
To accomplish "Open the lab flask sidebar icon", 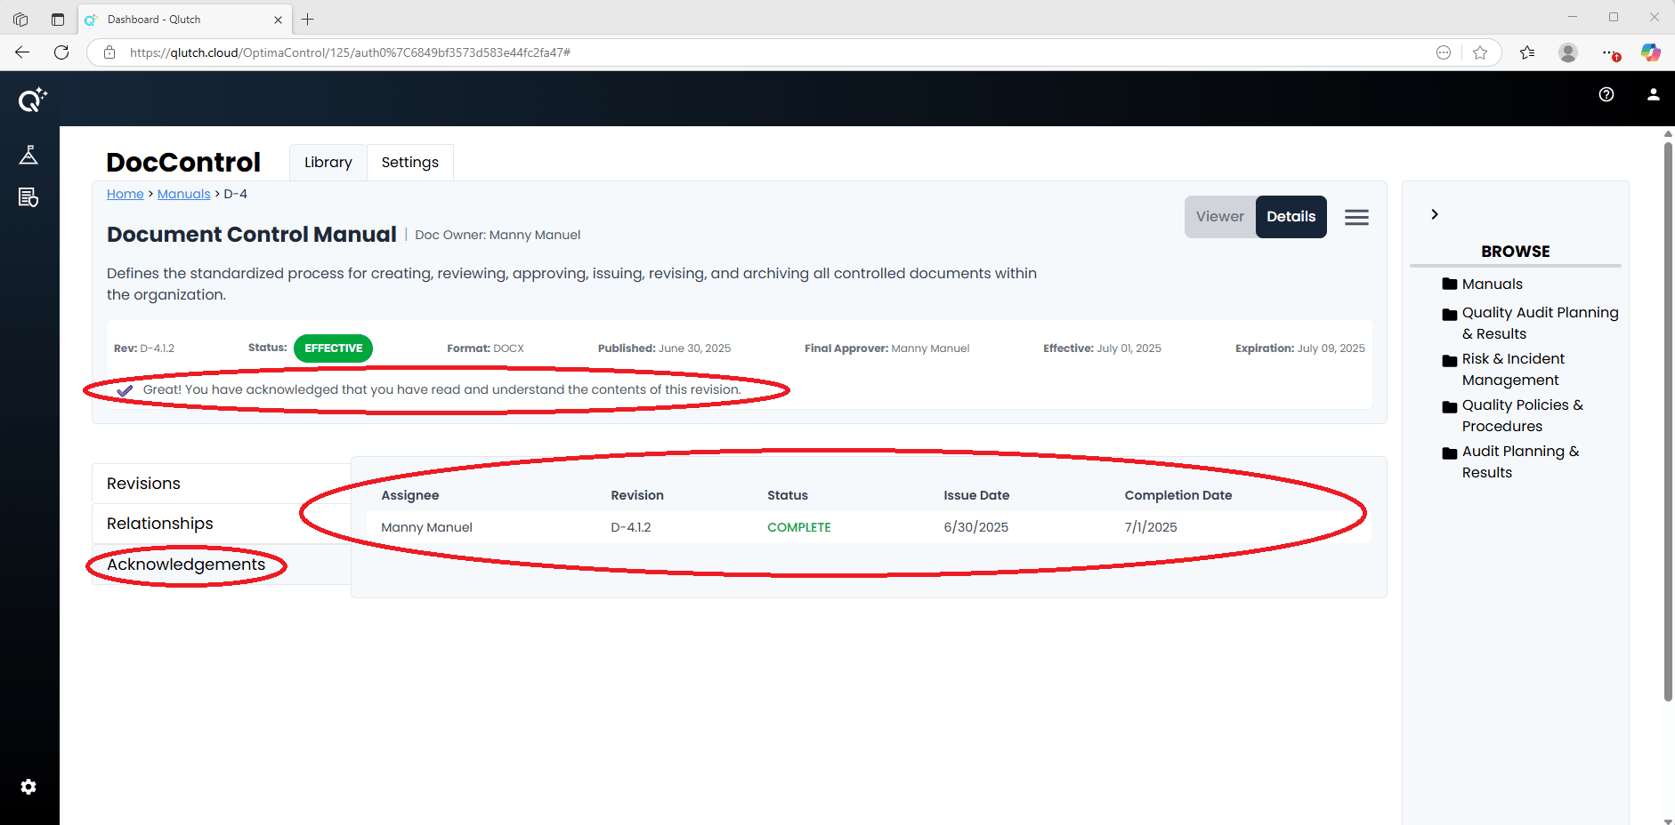I will coord(29,155).
